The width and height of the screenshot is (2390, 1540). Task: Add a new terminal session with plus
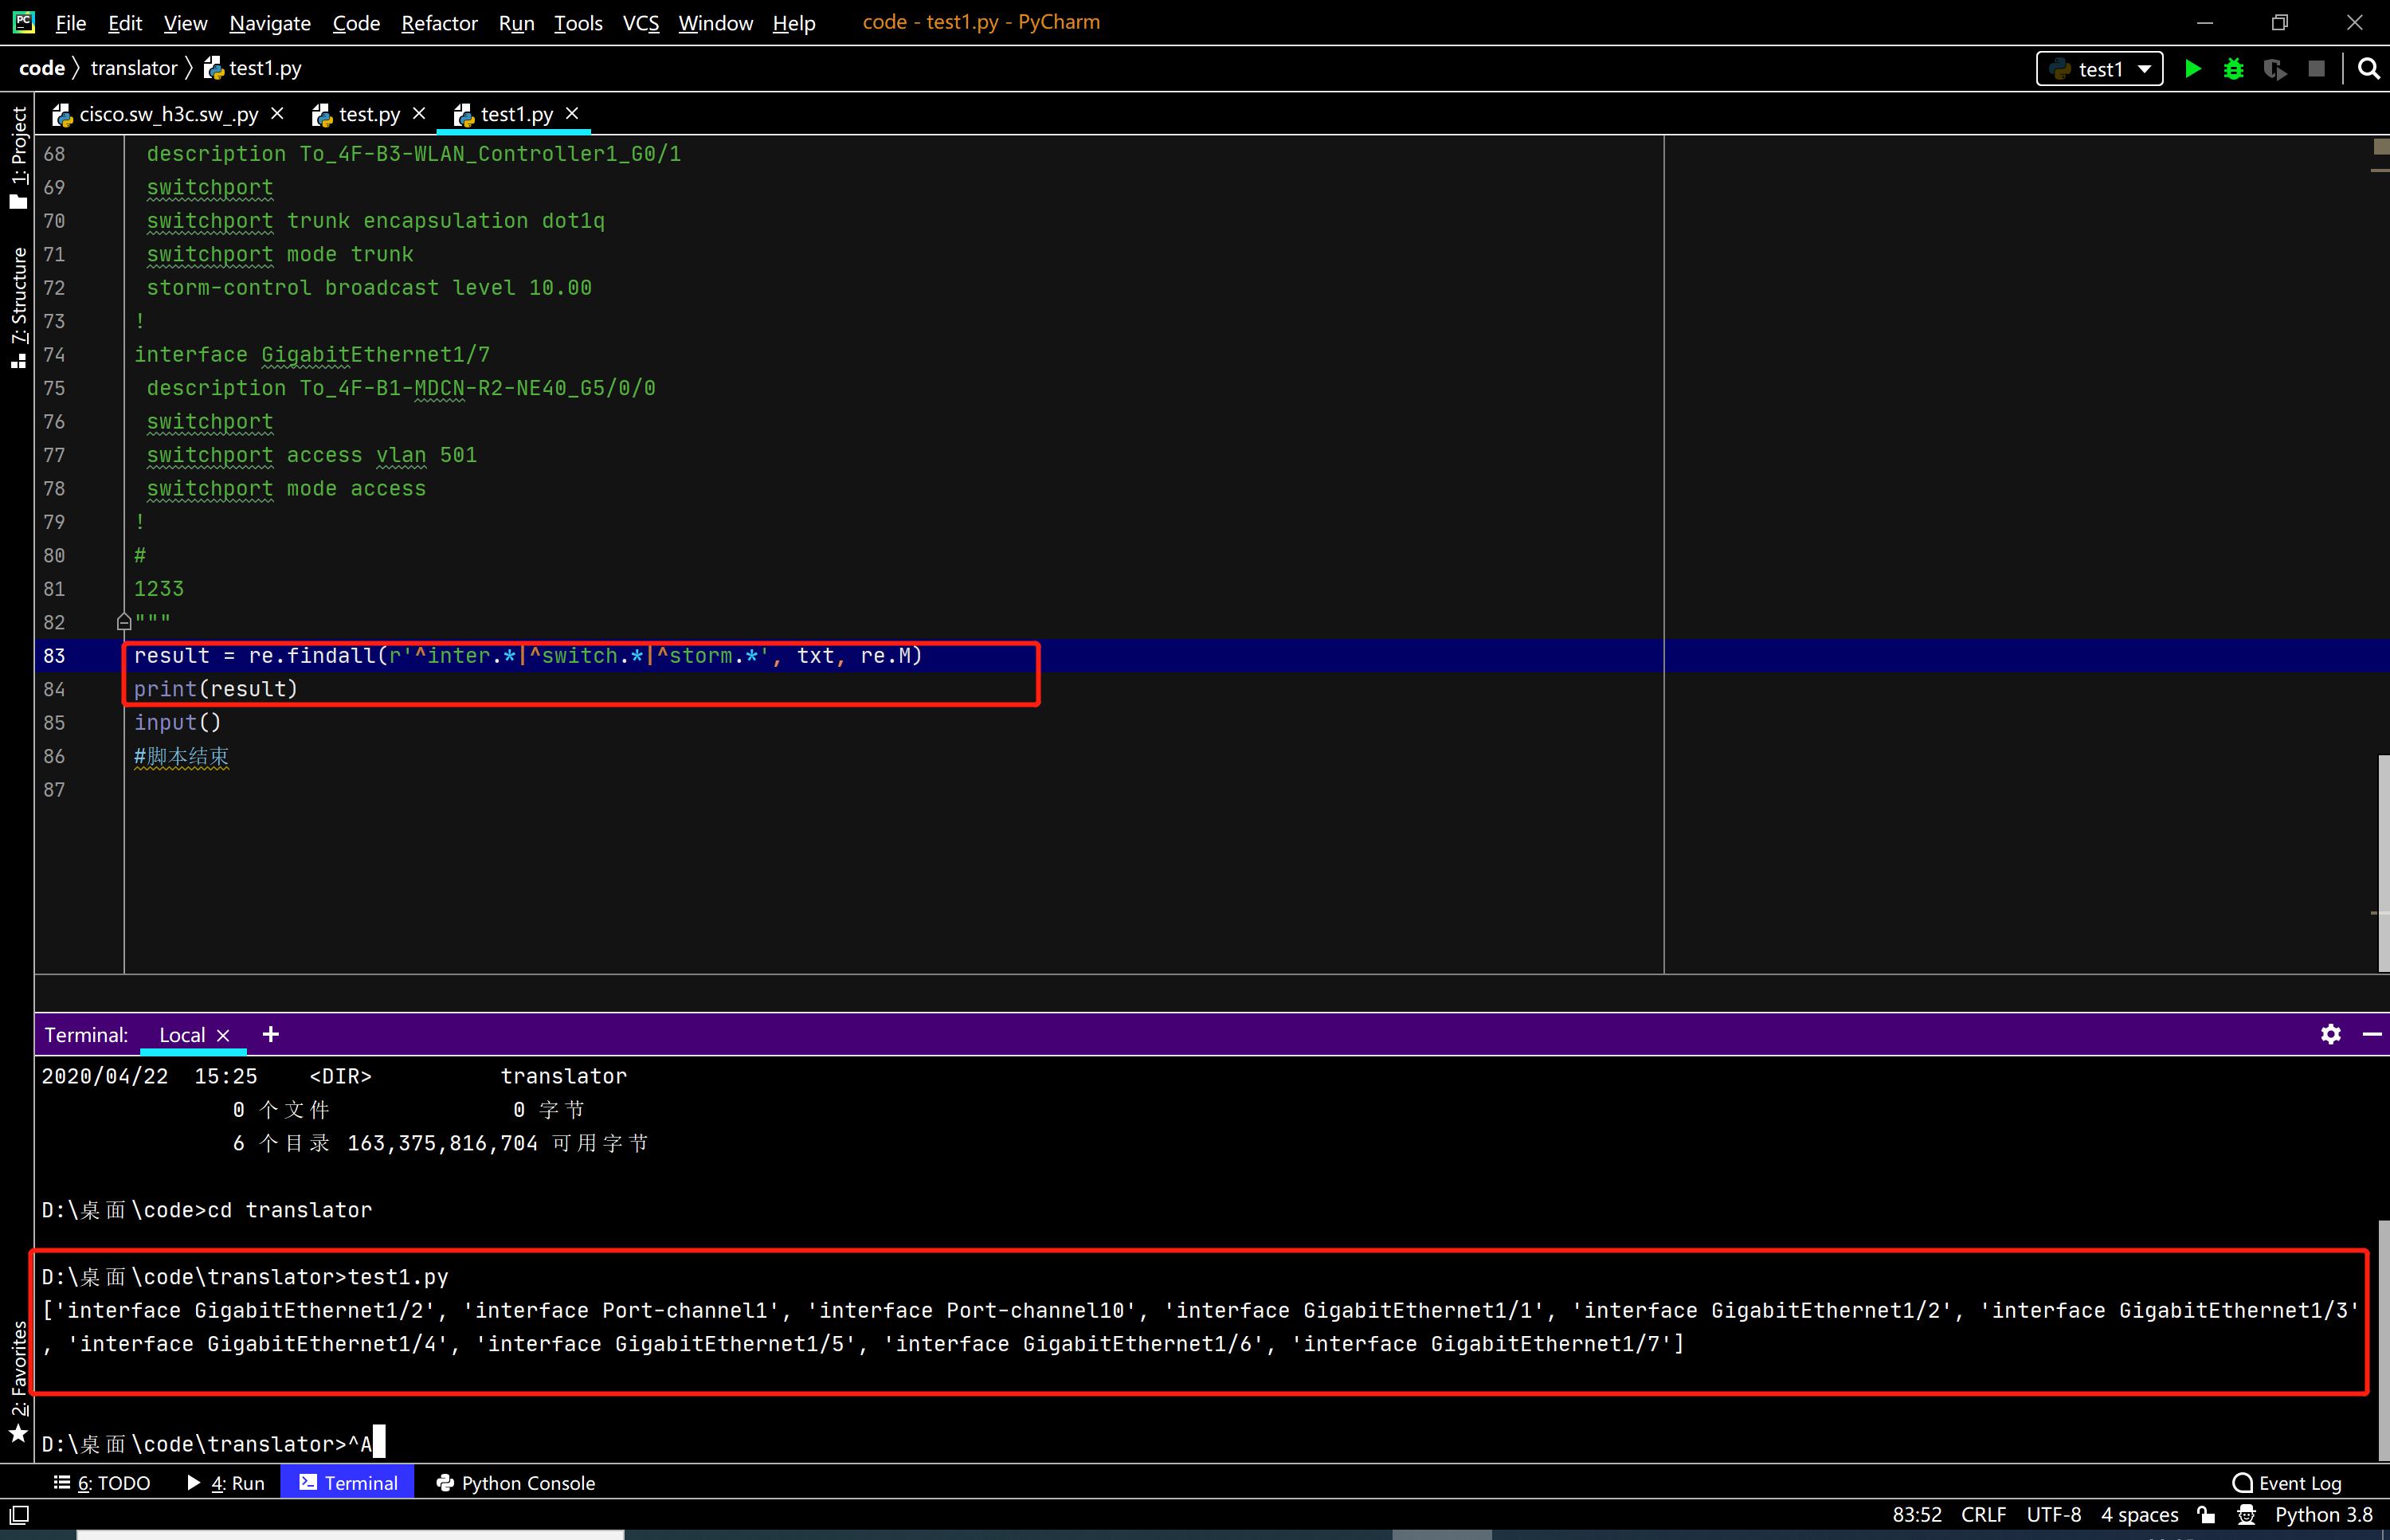pos(270,1034)
